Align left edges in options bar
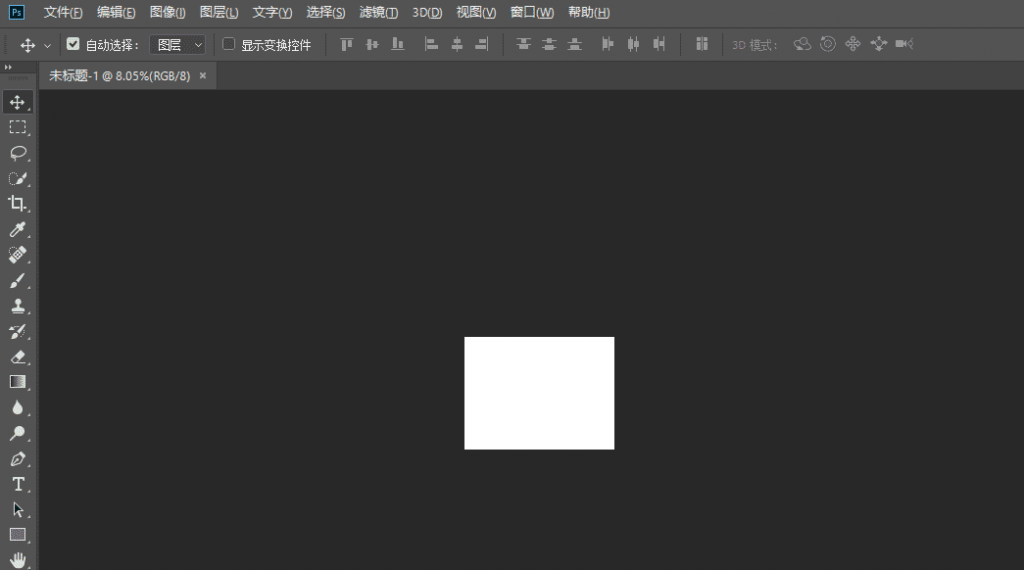The height and width of the screenshot is (570, 1024). [431, 44]
